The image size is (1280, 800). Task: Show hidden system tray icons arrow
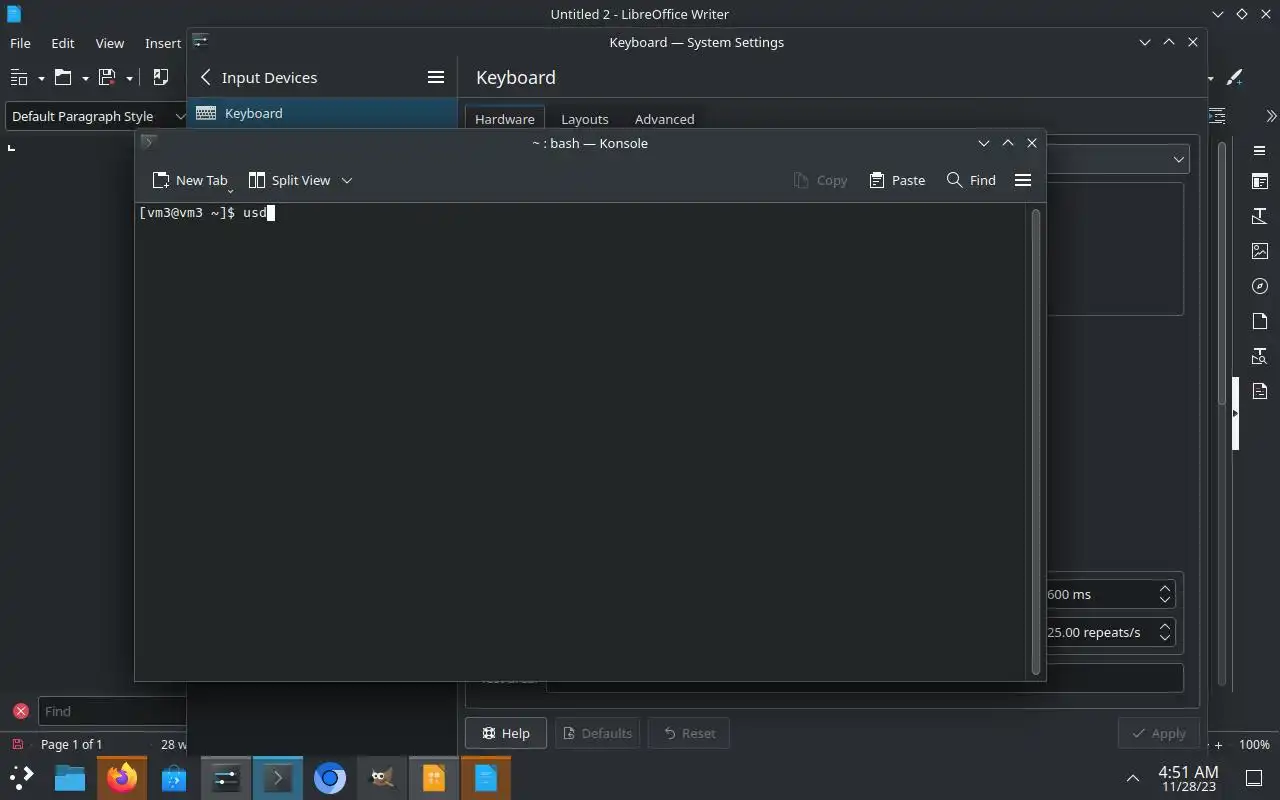pyautogui.click(x=1132, y=778)
